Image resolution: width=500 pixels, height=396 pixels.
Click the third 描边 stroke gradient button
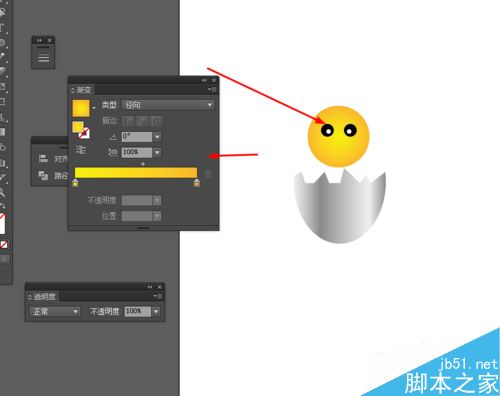(x=156, y=121)
